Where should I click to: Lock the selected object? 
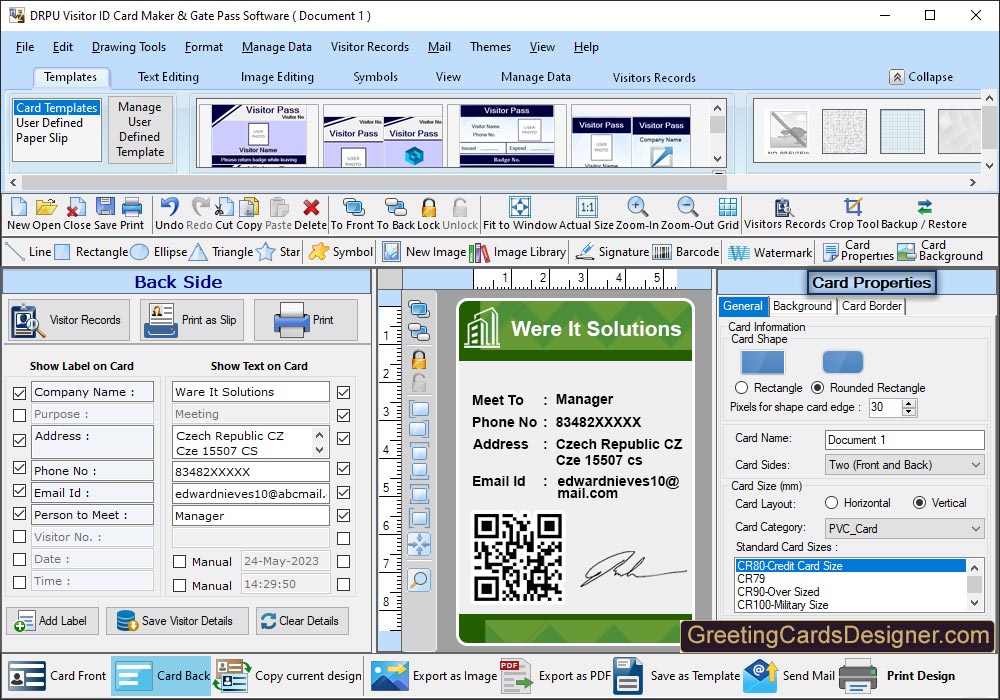point(429,207)
